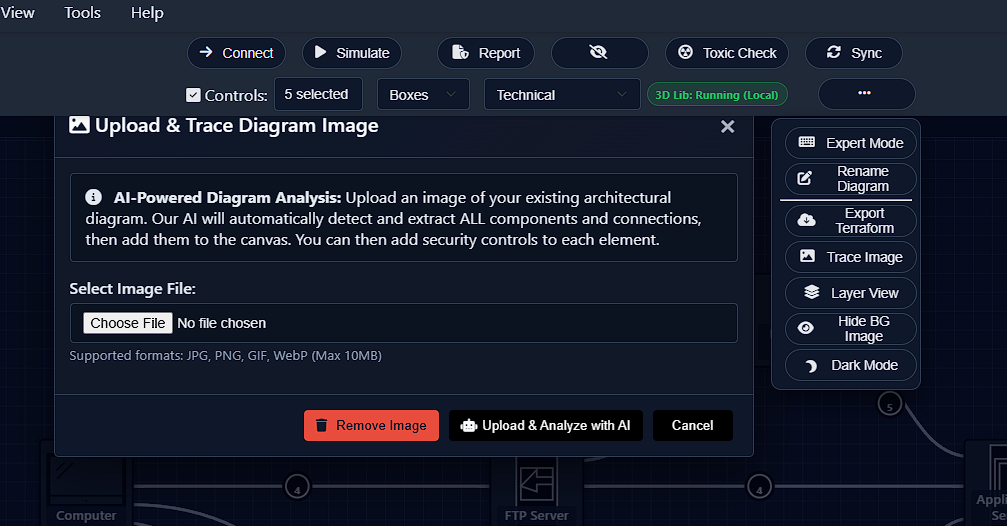This screenshot has height=526, width=1007.
Task: Open the Help menu
Action: [147, 13]
